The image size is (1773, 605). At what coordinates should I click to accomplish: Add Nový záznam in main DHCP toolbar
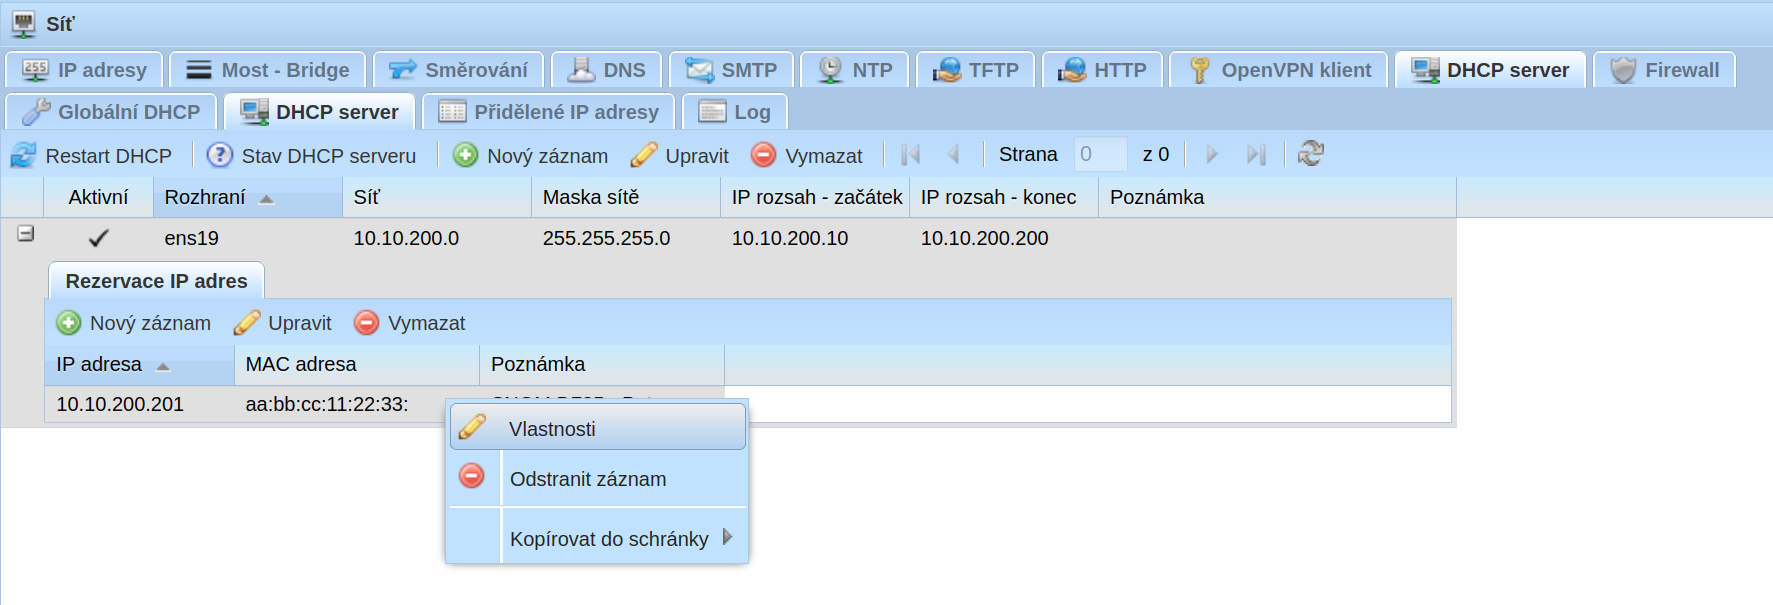[x=530, y=155]
